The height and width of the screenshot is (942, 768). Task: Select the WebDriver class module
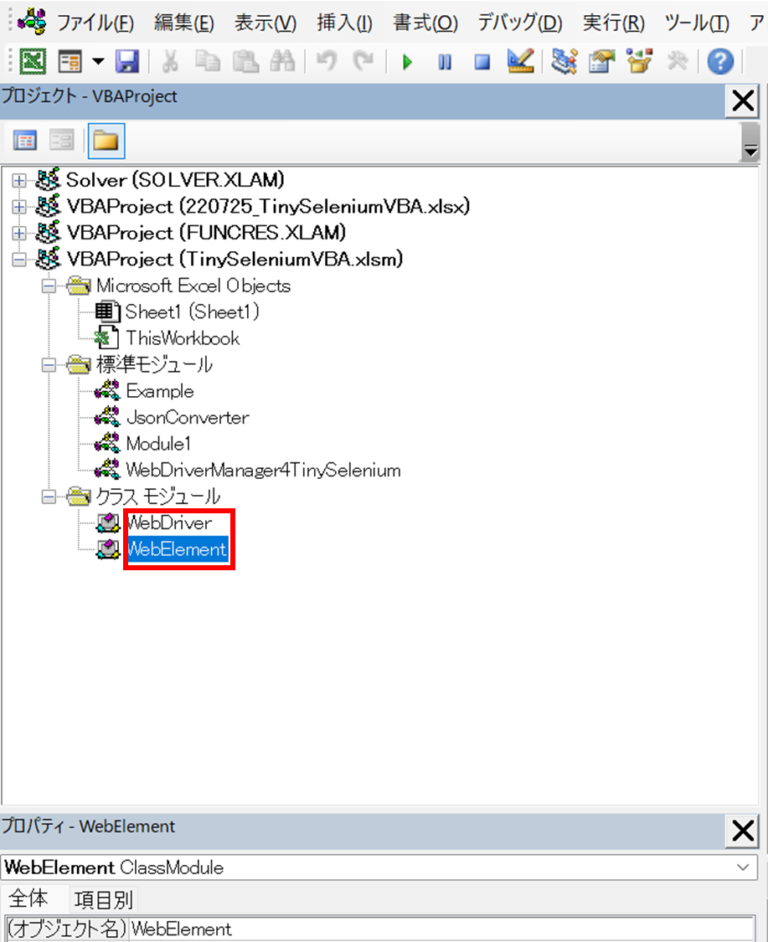[168, 522]
